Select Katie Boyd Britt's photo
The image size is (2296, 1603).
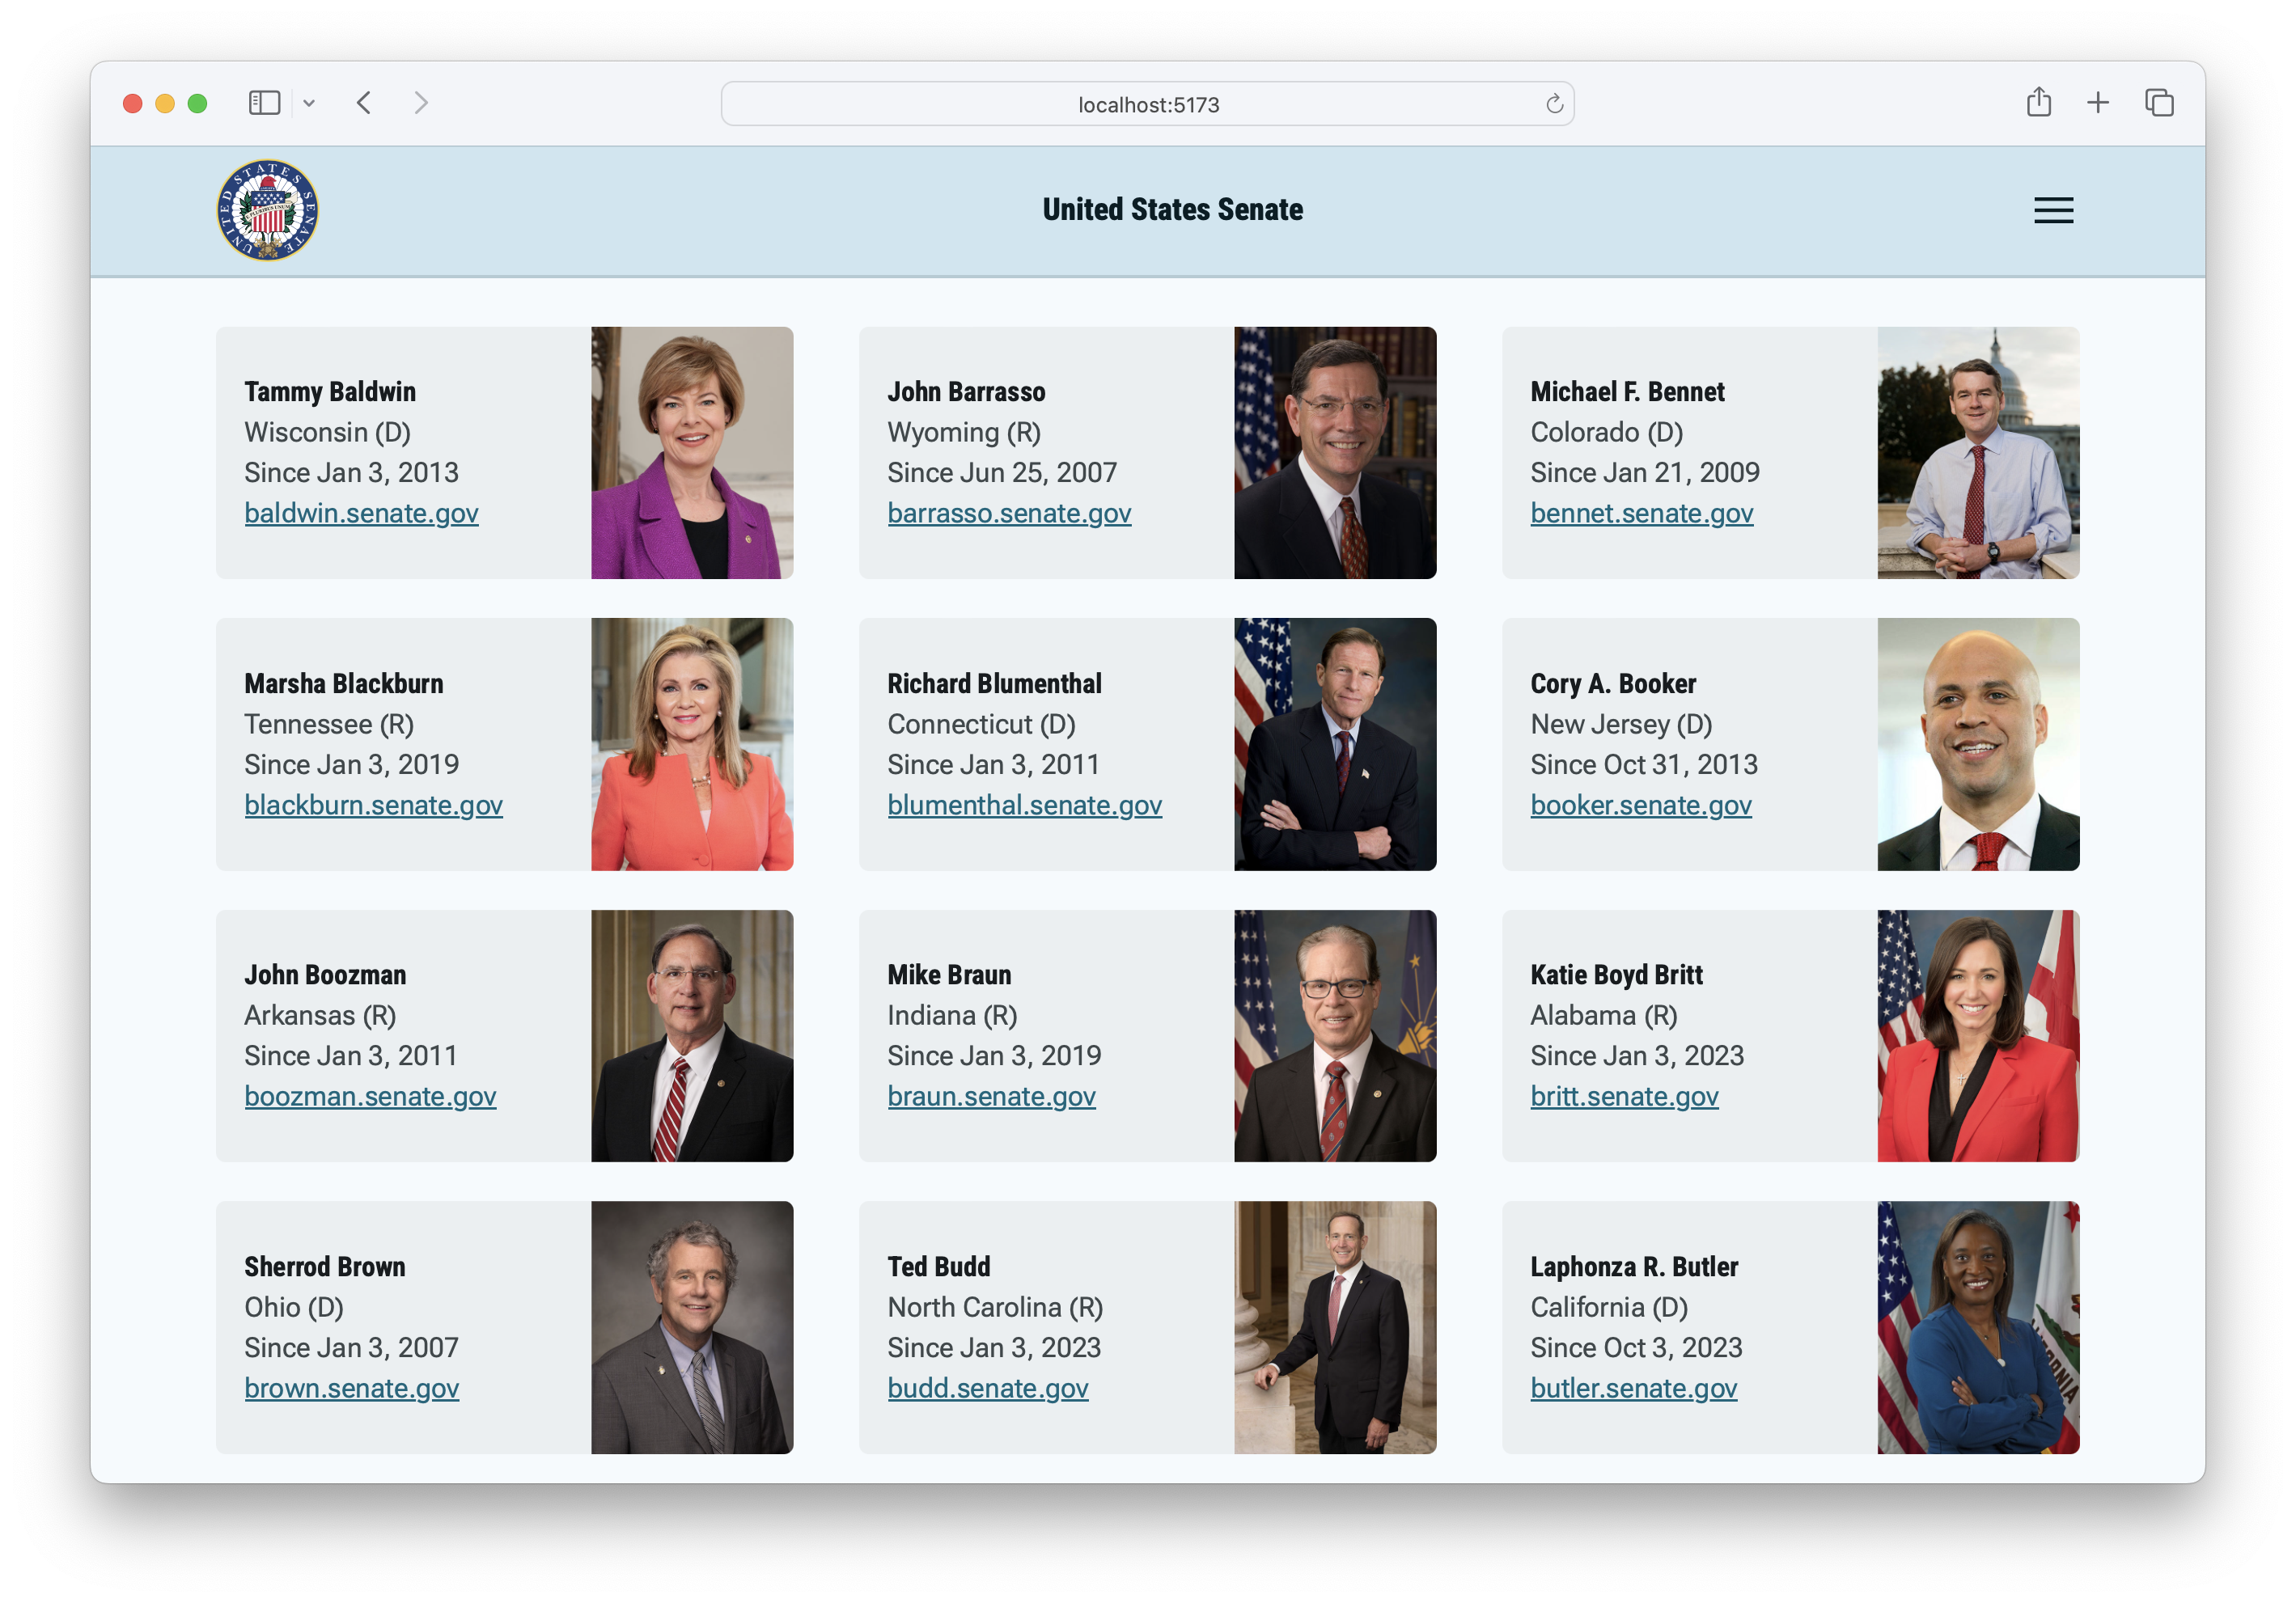[1978, 1036]
